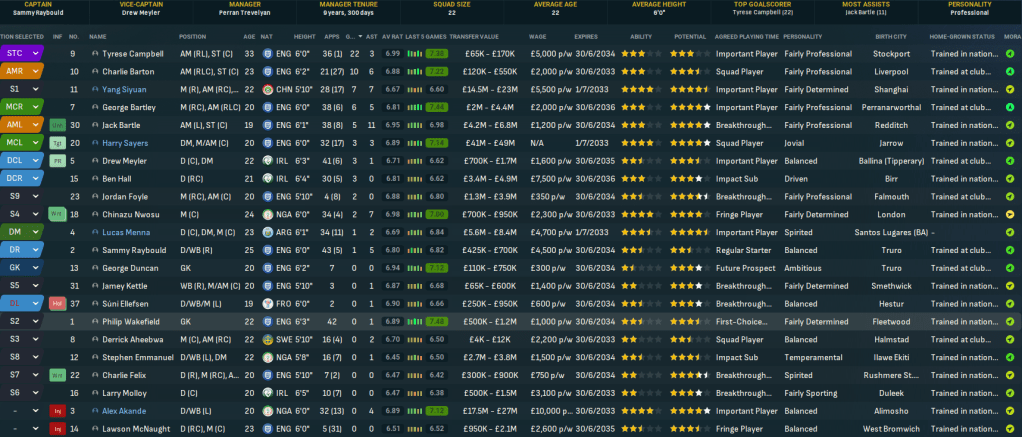Click the China flag for Yang Siyuan
Image resolution: width=1022 pixels, height=437 pixels.
(267, 89)
